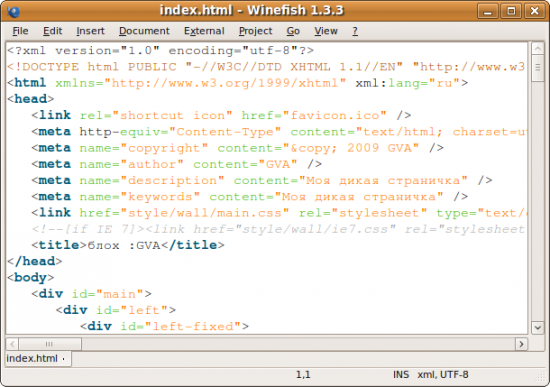Click the '<body>' tag line

[x=31, y=278]
